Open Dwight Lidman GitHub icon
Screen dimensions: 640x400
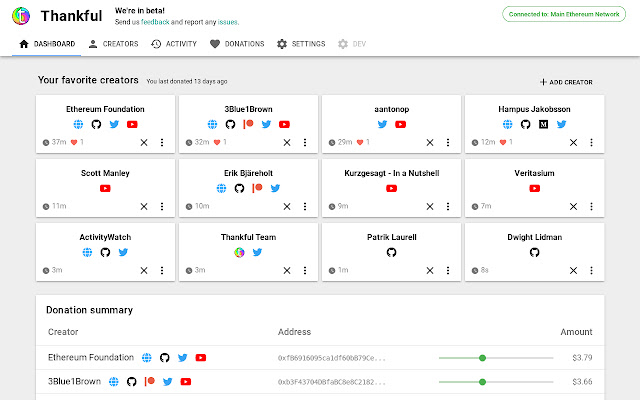535,252
